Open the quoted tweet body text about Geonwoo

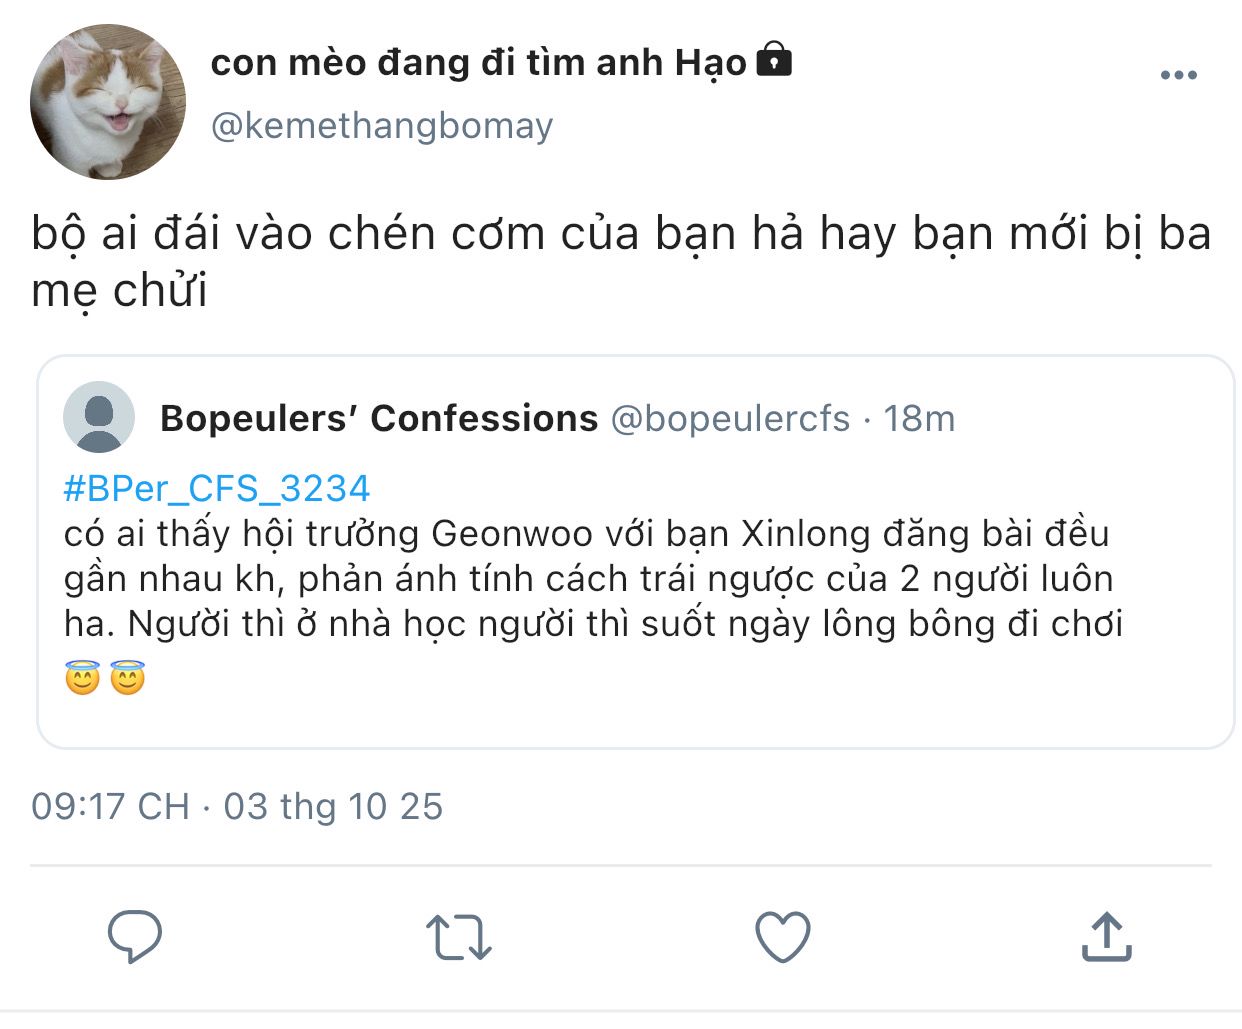click(590, 579)
